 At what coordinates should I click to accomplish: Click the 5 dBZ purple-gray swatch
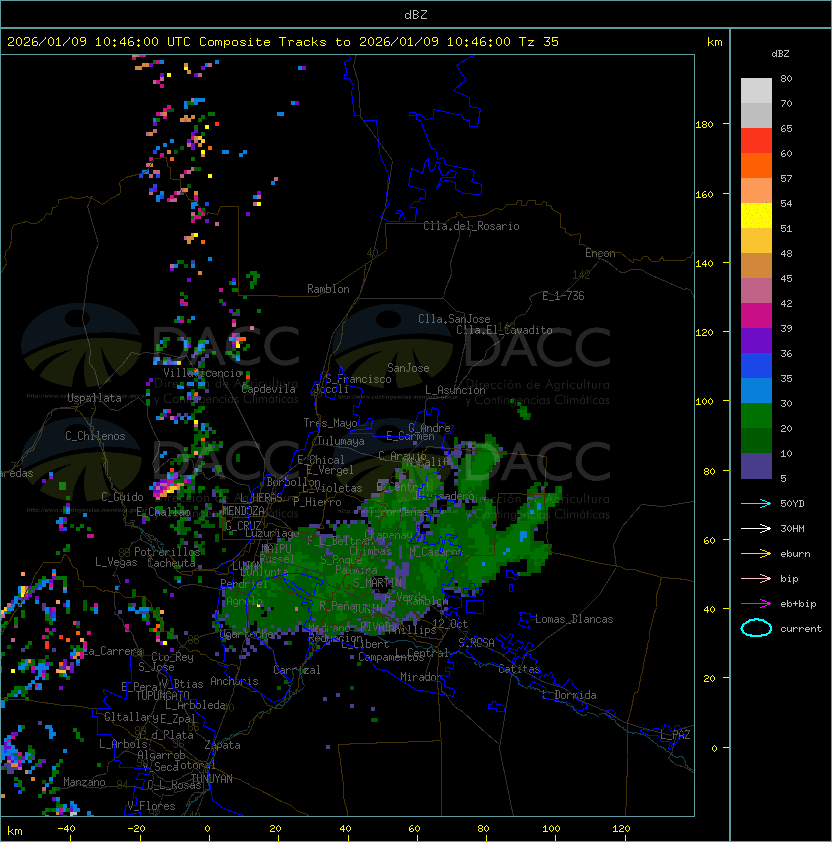pos(756,466)
